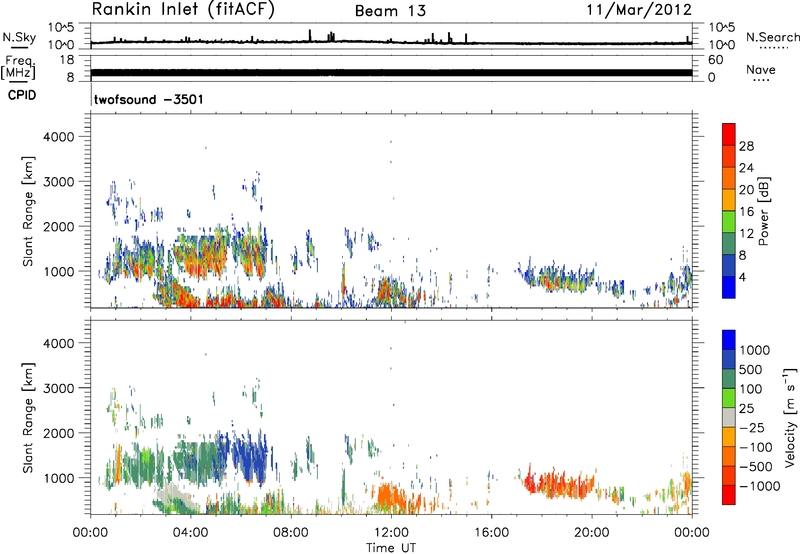The width and height of the screenshot is (800, 554).
Task: Pick the top red segment of Power colorbar
Action: tap(729, 134)
